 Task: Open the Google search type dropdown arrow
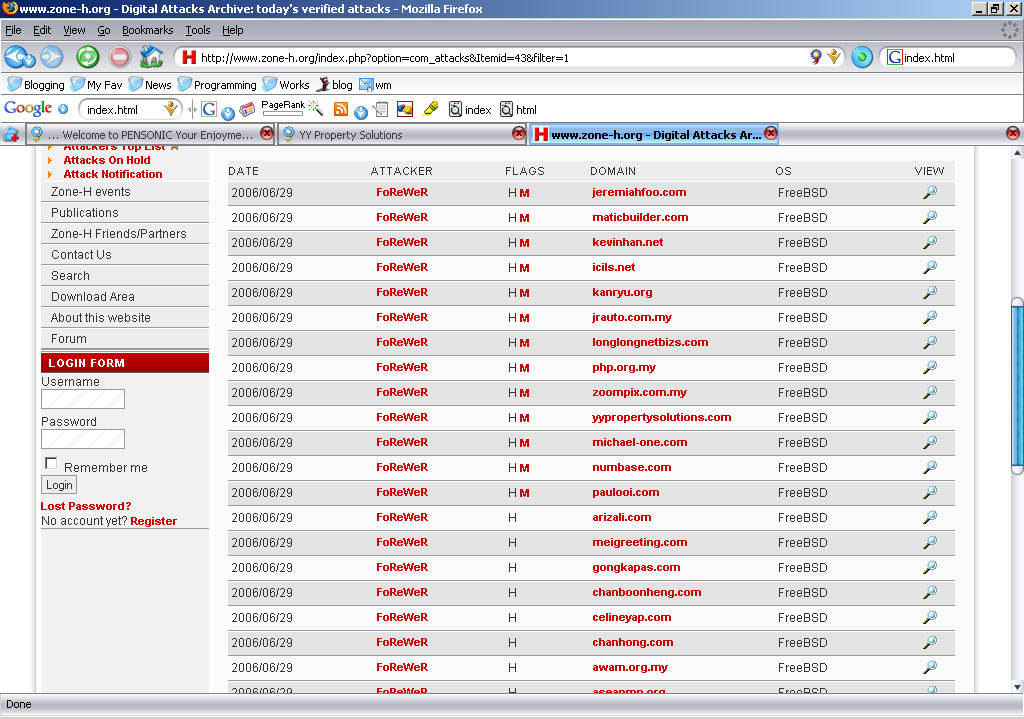(228, 114)
